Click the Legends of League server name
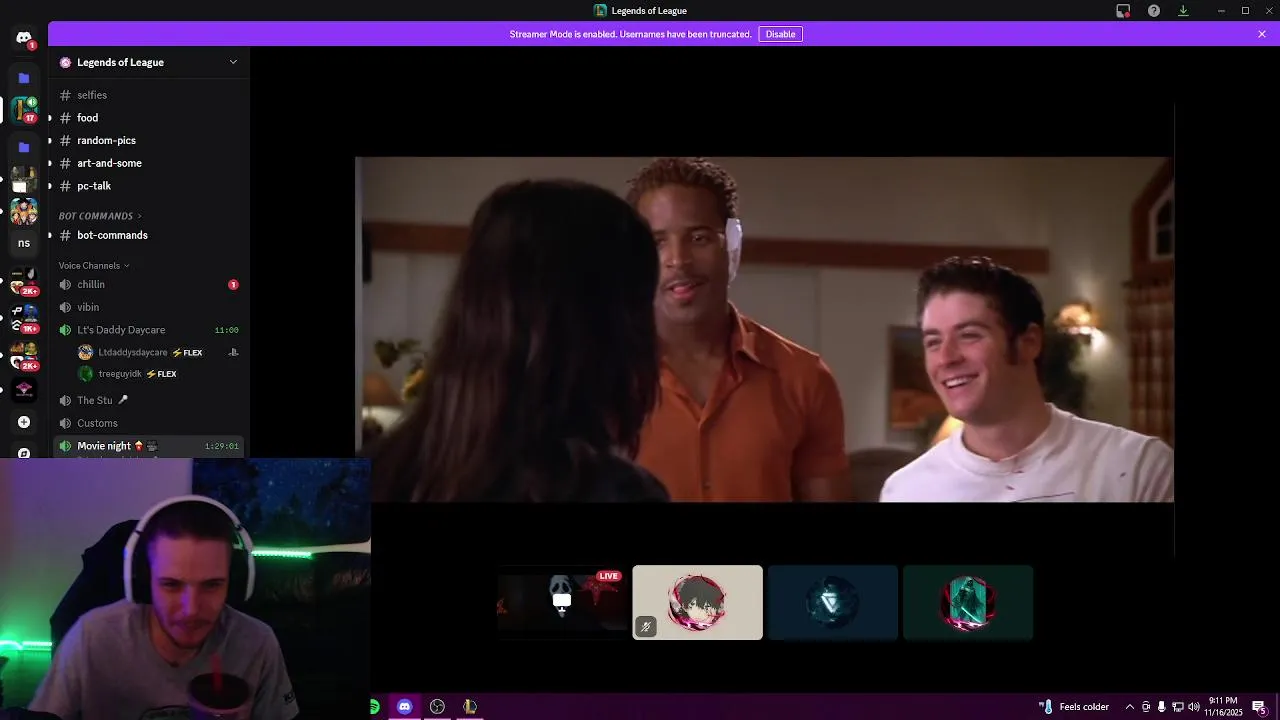 (x=120, y=62)
